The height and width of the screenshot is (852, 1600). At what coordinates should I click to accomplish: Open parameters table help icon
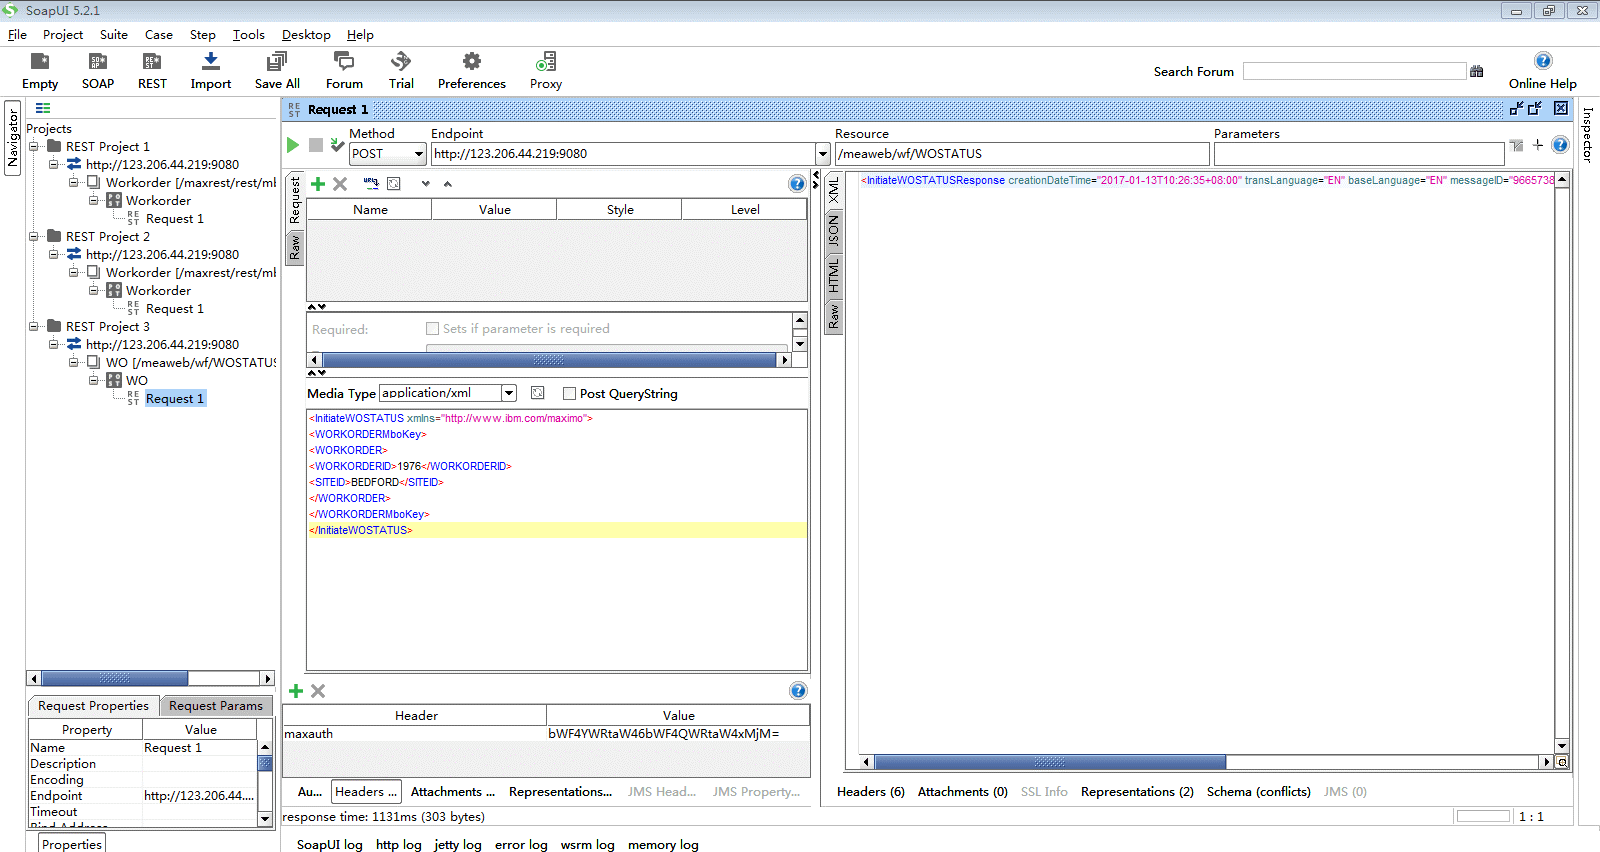click(797, 184)
